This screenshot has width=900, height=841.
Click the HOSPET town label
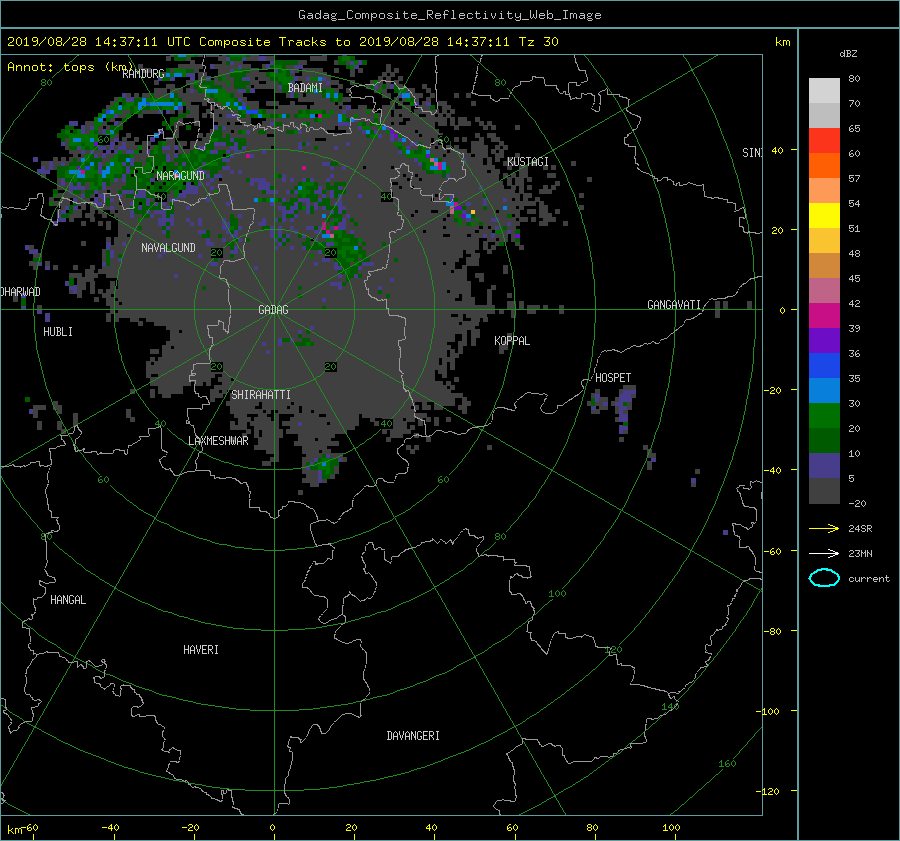click(x=613, y=378)
